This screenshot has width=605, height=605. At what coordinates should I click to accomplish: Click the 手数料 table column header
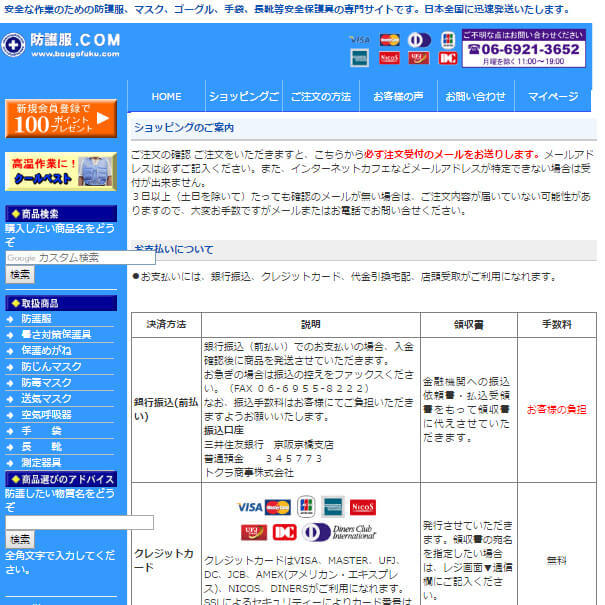[x=557, y=324]
